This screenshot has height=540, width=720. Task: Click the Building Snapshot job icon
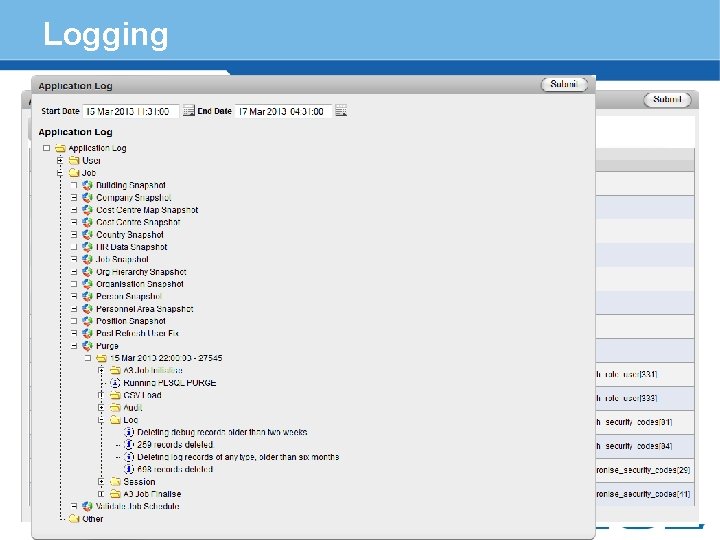(x=87, y=185)
